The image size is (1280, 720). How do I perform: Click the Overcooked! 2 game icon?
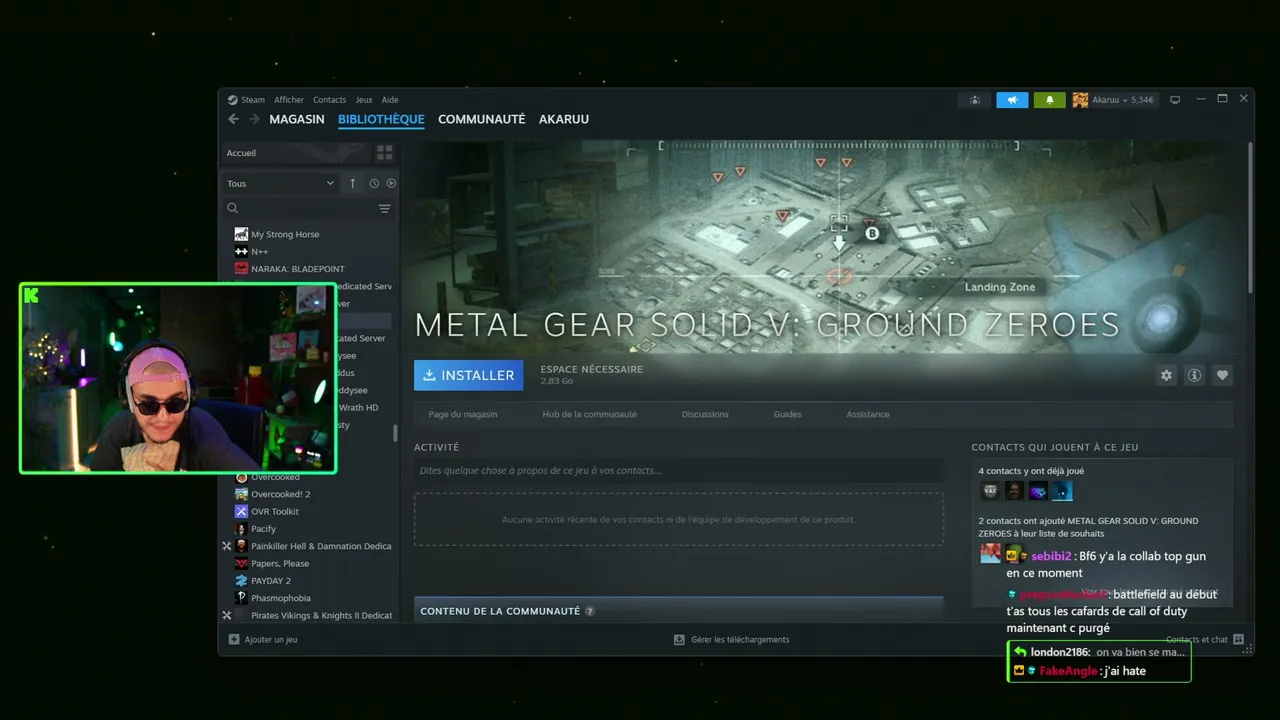tap(241, 494)
